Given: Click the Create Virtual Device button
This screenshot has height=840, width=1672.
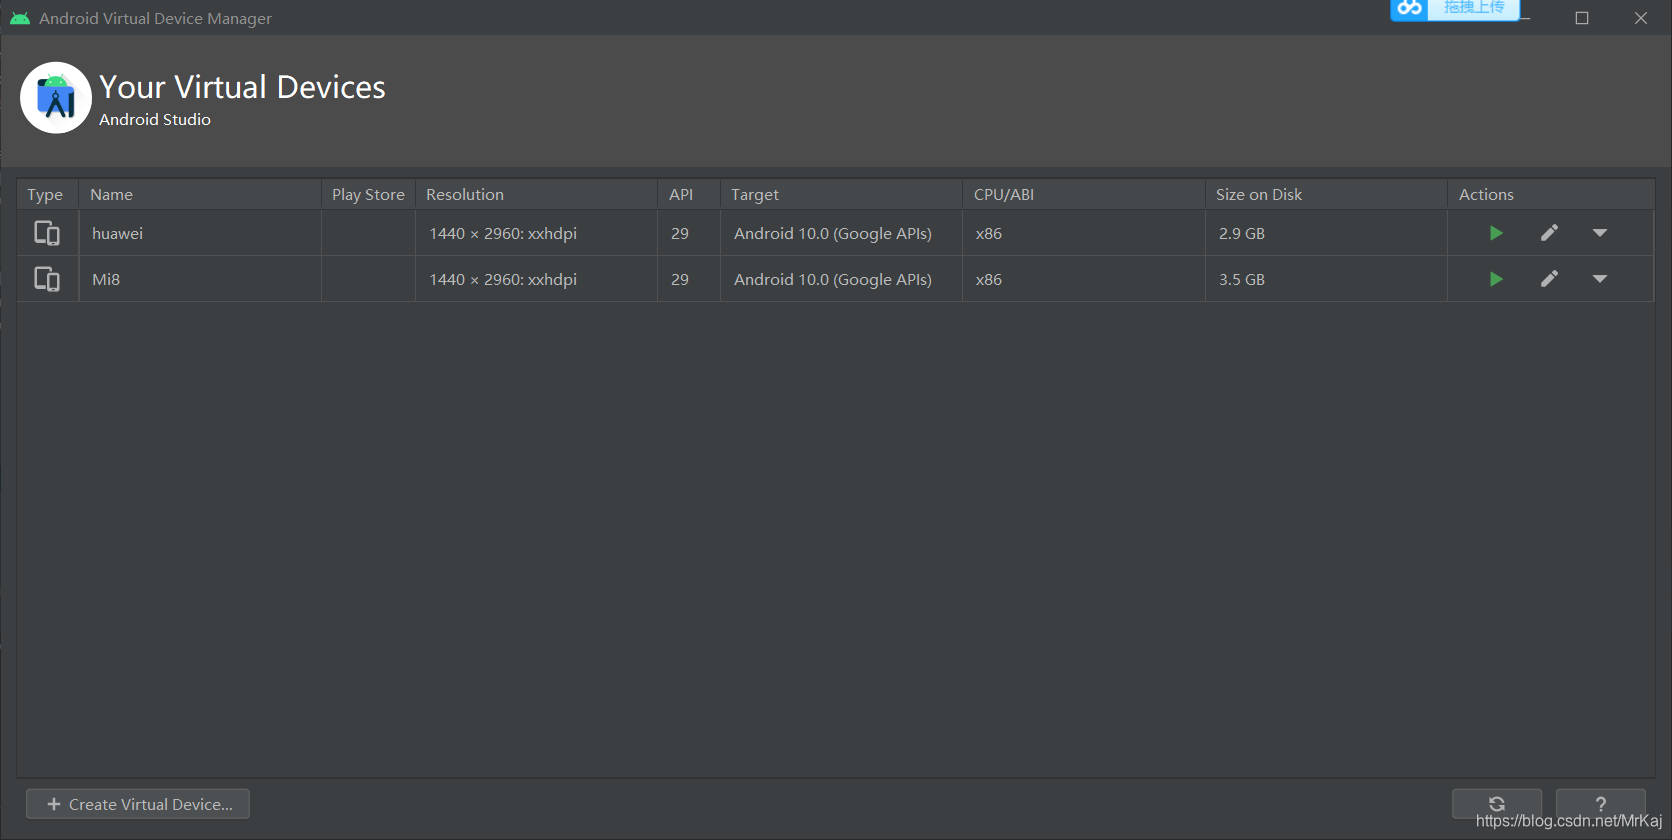Looking at the screenshot, I should click(138, 804).
